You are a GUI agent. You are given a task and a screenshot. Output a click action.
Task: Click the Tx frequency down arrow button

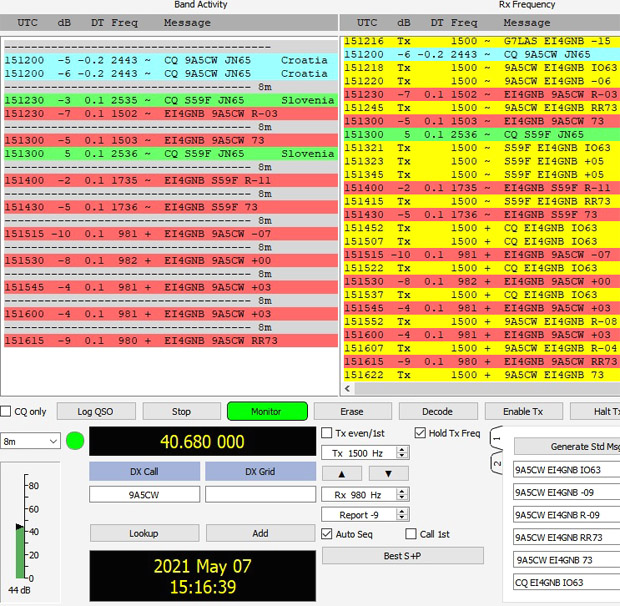coord(388,474)
